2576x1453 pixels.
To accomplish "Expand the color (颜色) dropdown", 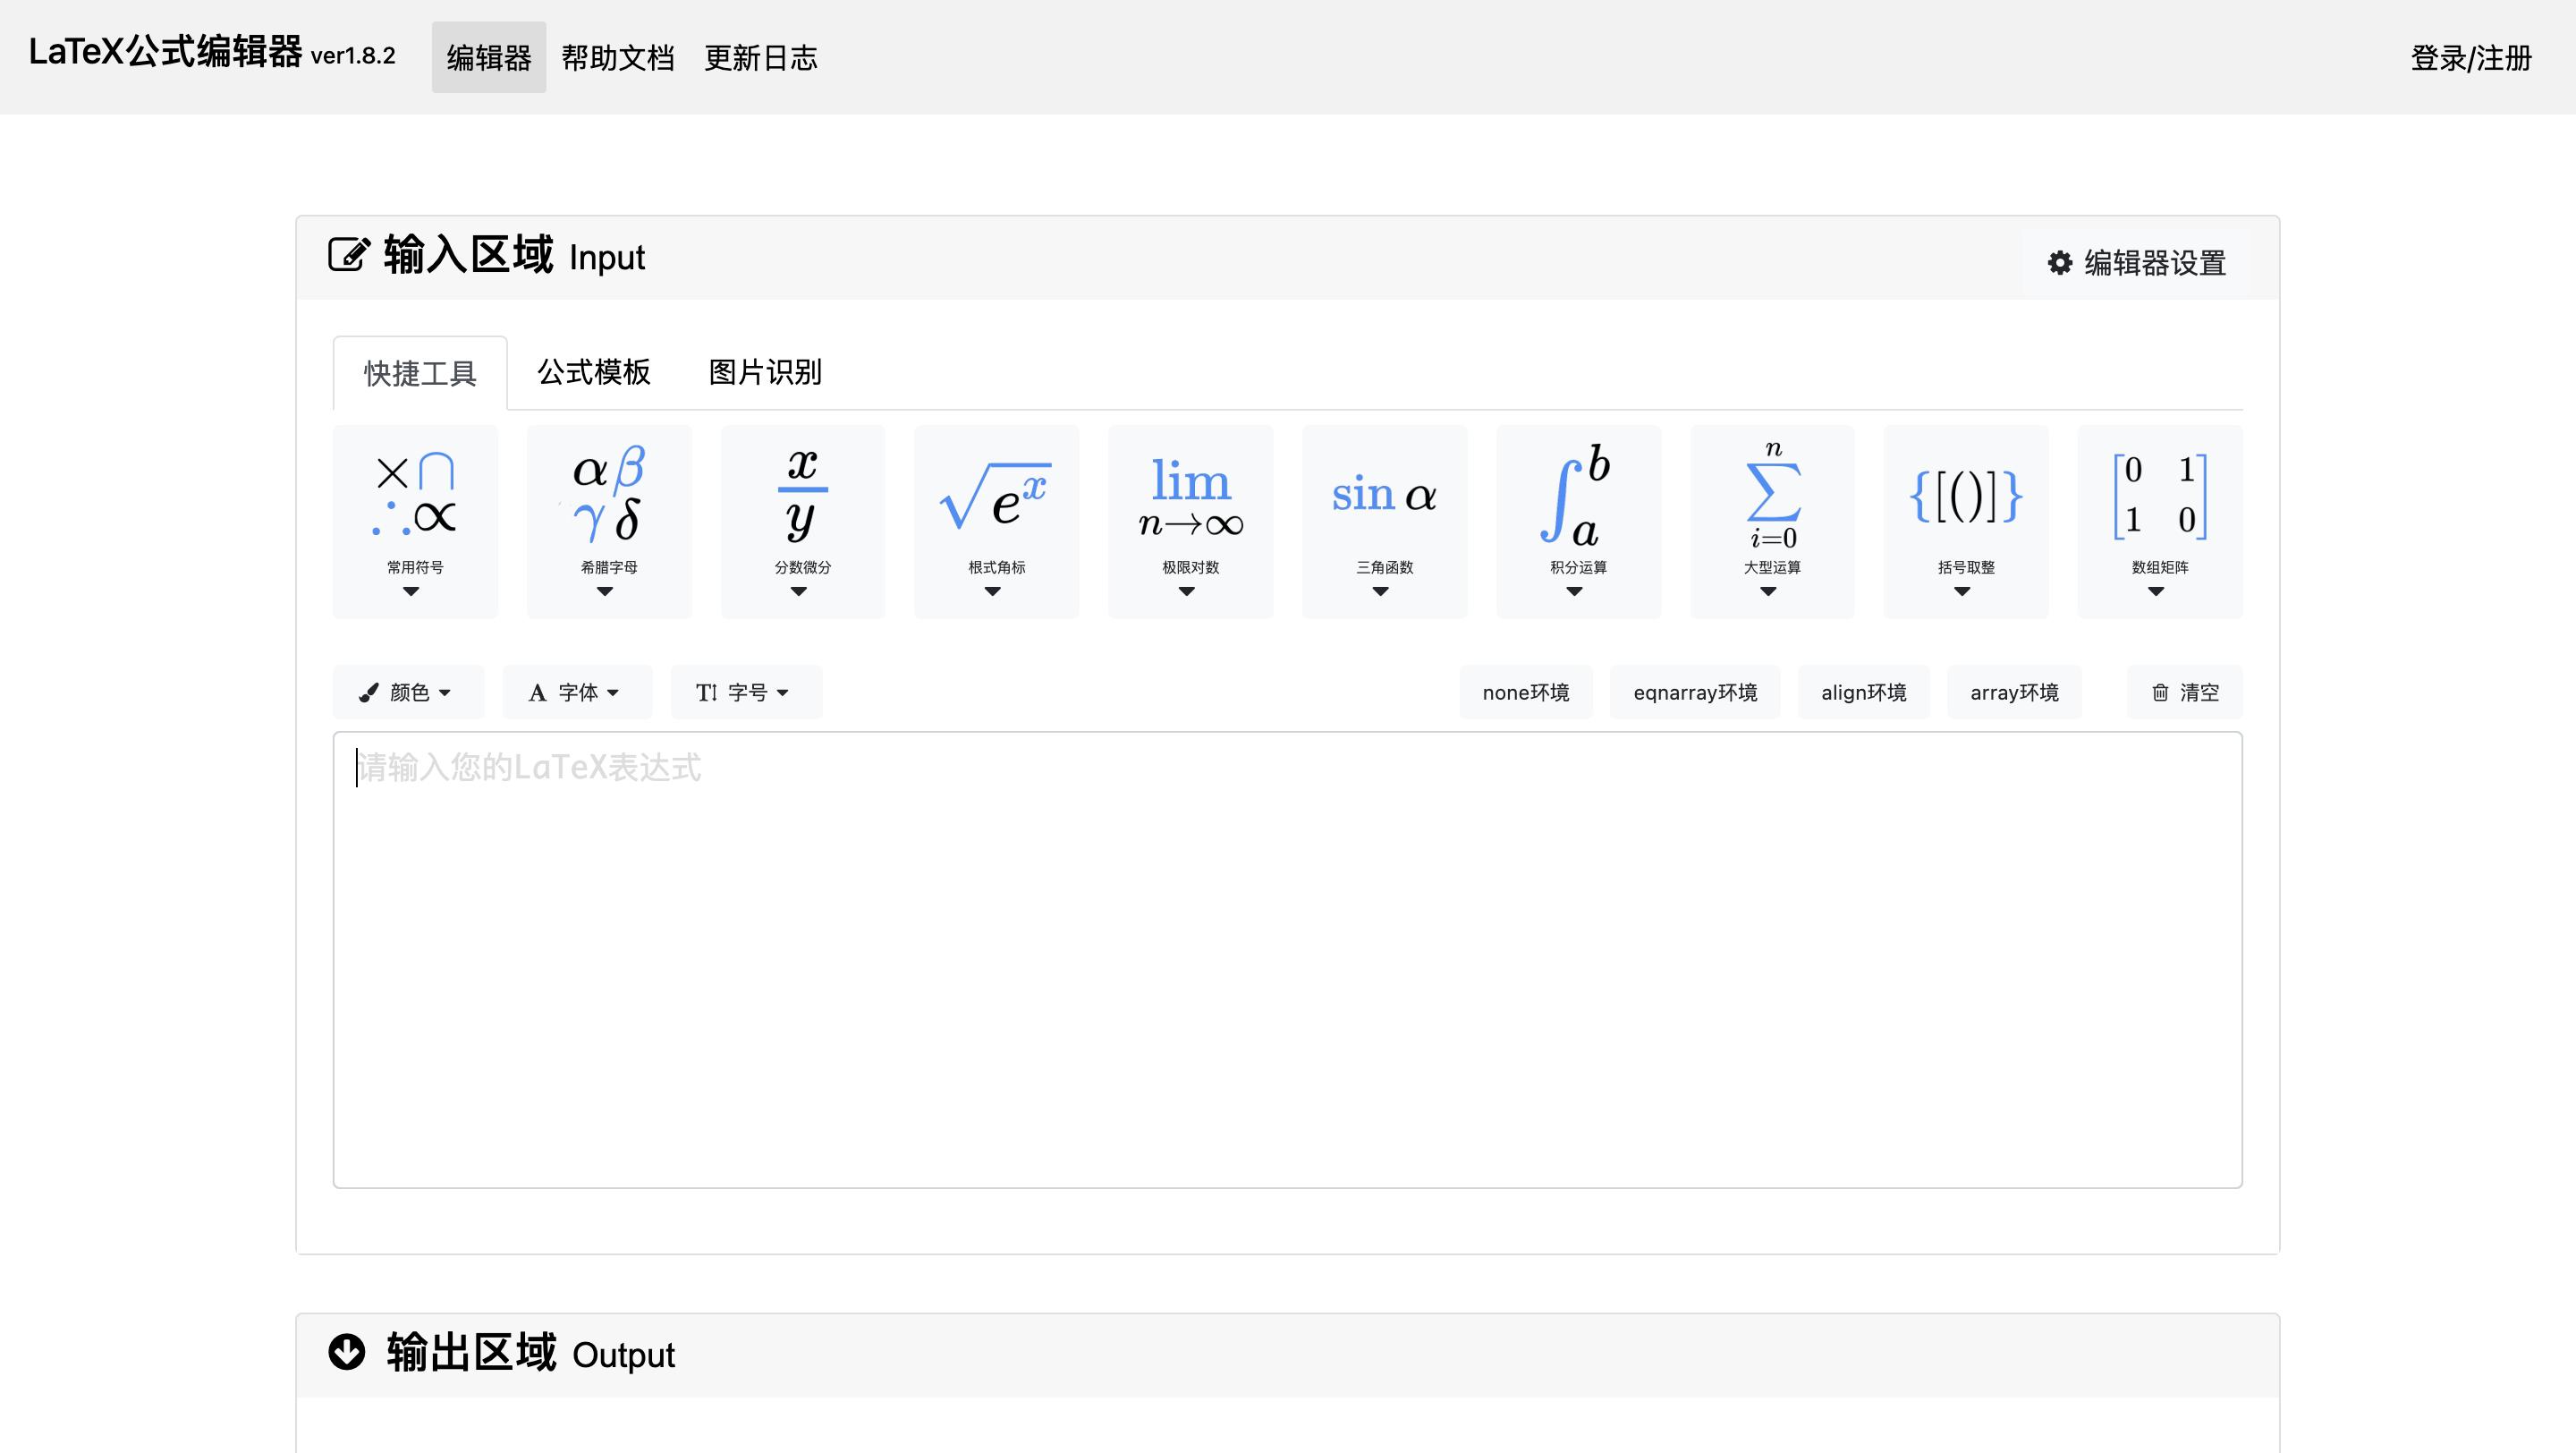I will point(408,692).
